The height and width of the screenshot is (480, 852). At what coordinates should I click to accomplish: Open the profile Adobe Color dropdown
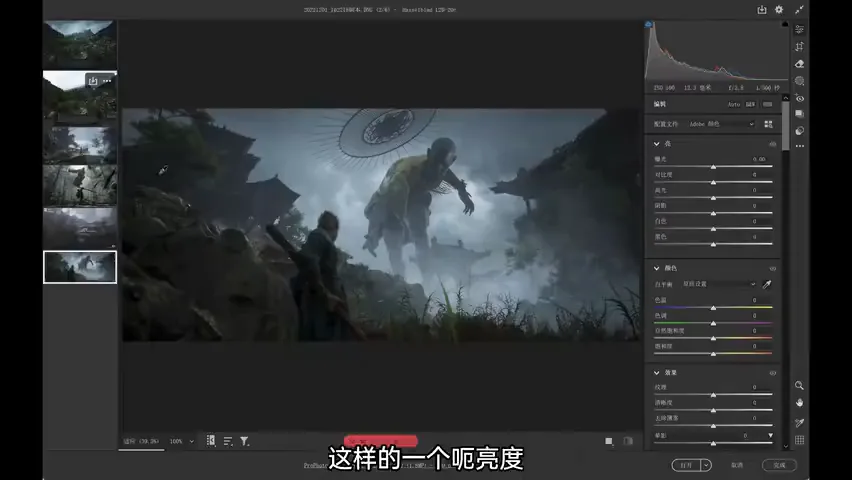click(722, 124)
